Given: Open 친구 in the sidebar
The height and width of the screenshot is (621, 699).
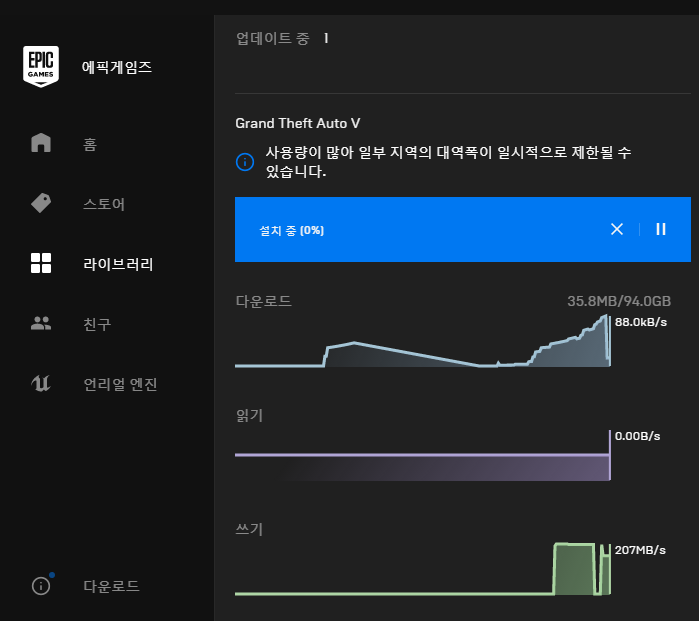Looking at the screenshot, I should (x=97, y=324).
